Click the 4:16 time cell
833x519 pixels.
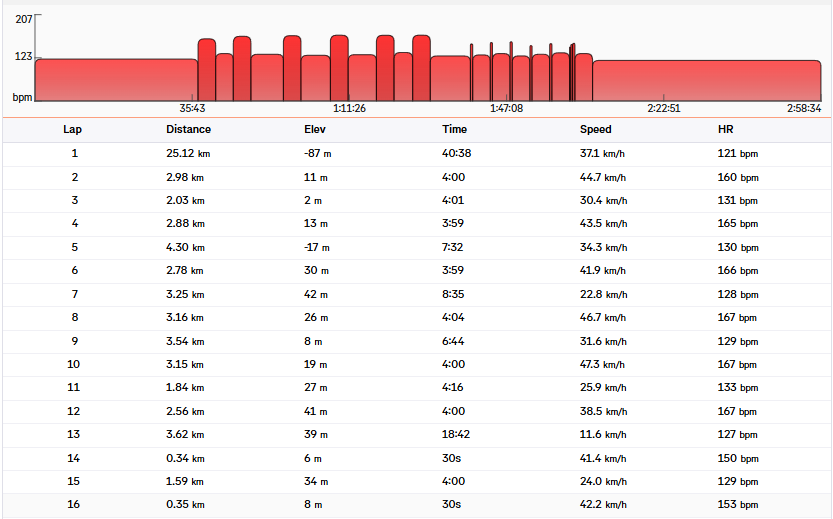click(453, 388)
